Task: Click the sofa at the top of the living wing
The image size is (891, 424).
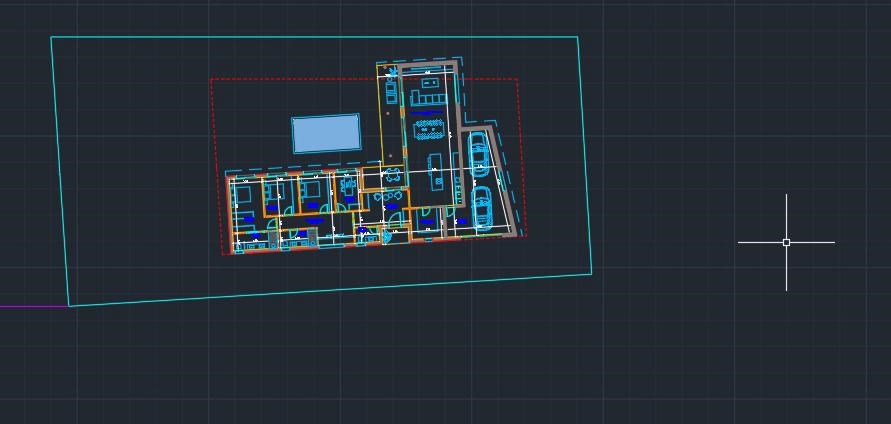Action: pos(428,97)
